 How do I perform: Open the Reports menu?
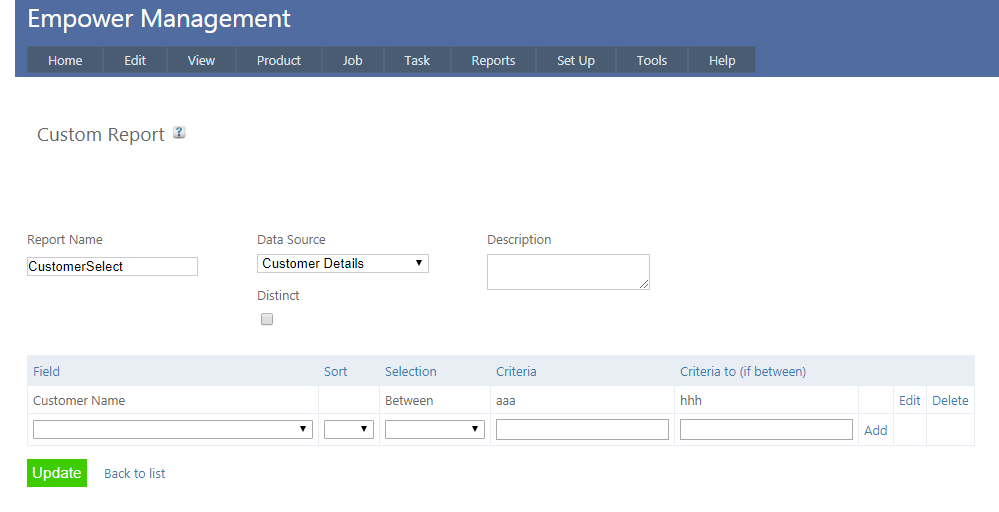pyautogui.click(x=493, y=61)
